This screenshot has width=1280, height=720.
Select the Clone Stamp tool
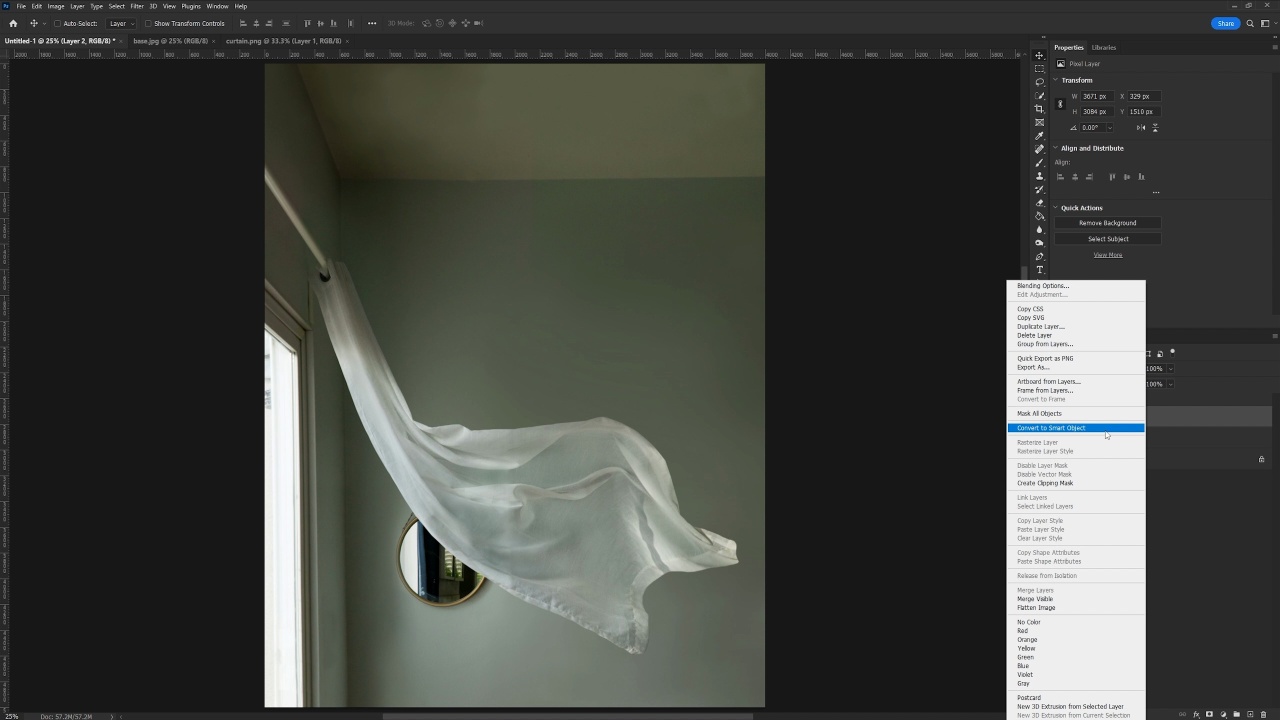[x=1040, y=176]
